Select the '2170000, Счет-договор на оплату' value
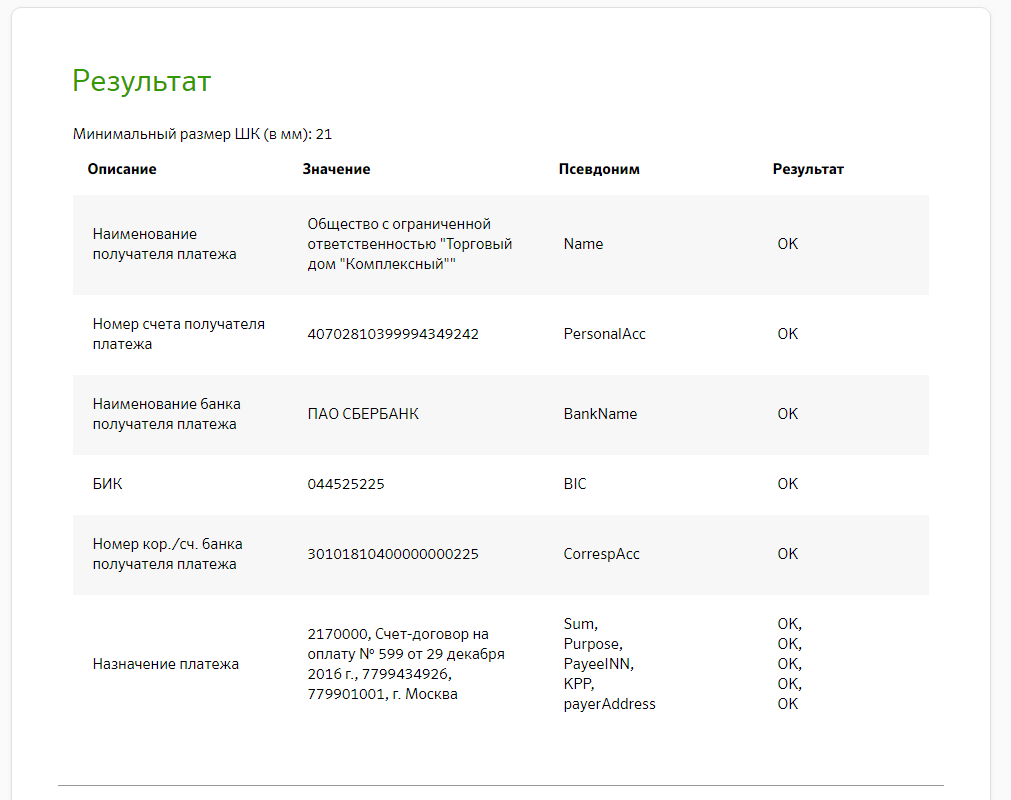 coord(406,664)
